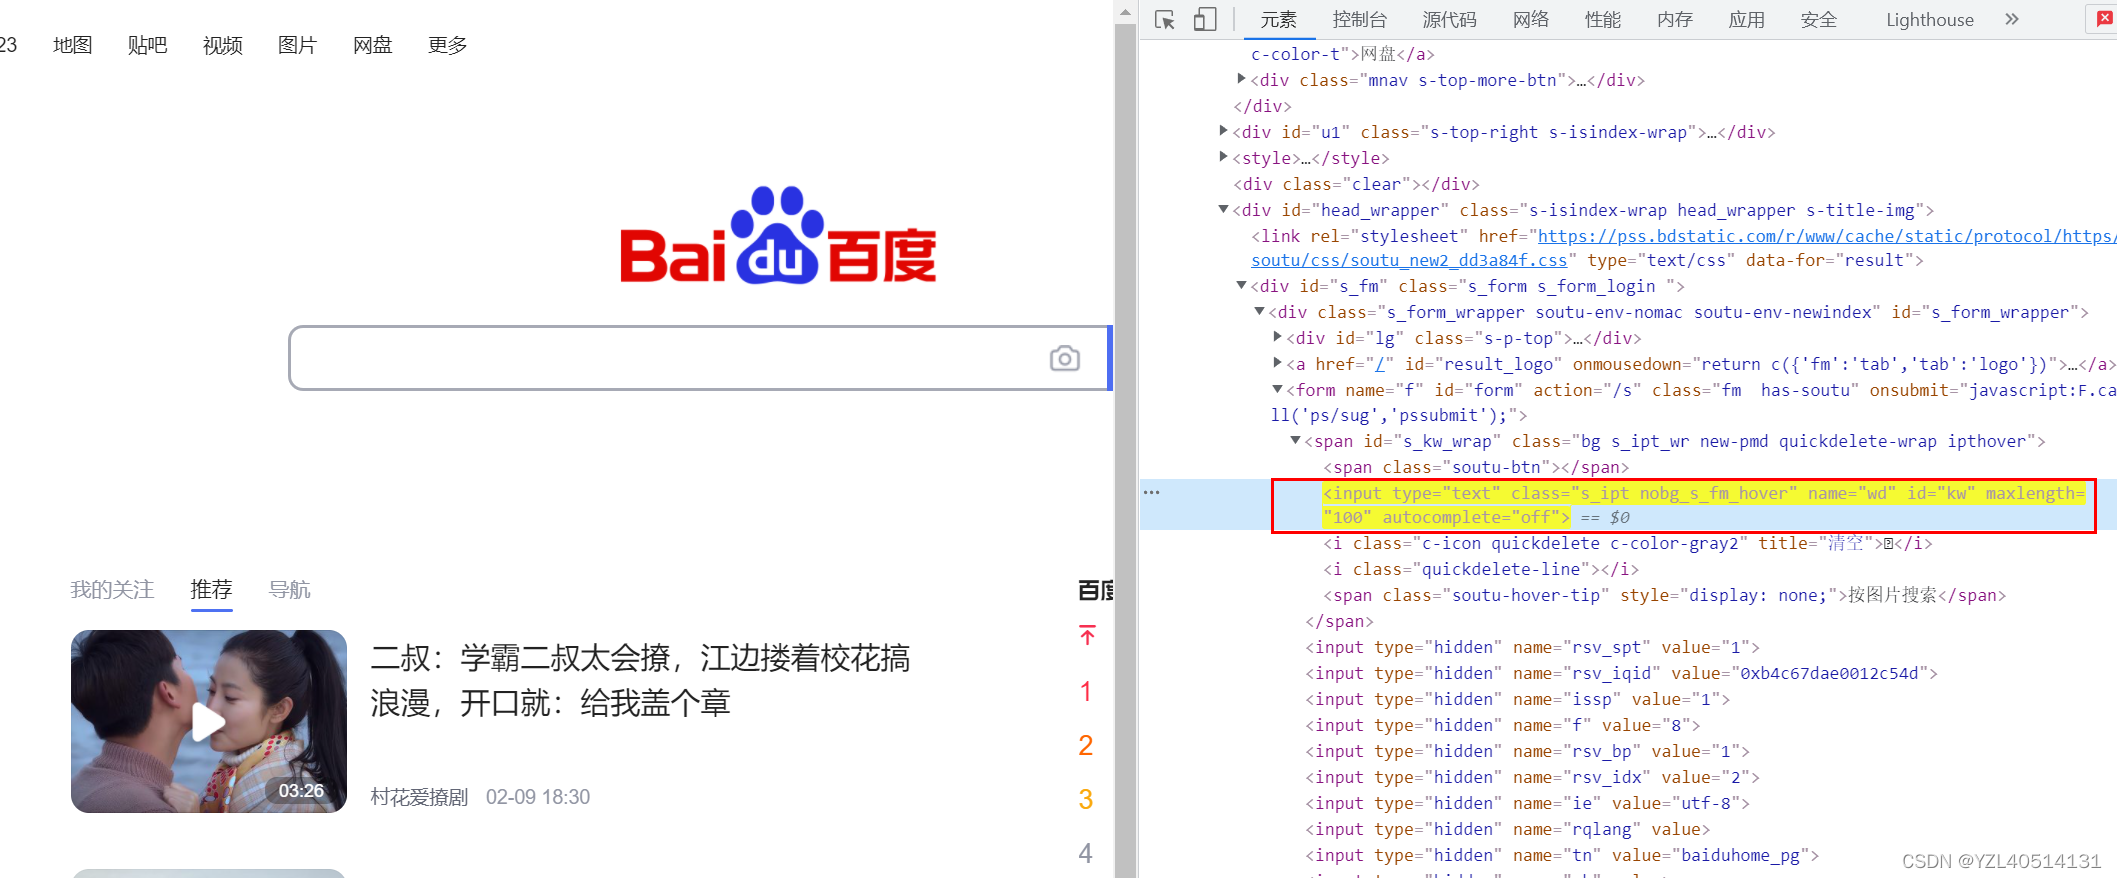The width and height of the screenshot is (2117, 878).
Task: Switch to the 控制台 Console tab
Action: click(1360, 20)
